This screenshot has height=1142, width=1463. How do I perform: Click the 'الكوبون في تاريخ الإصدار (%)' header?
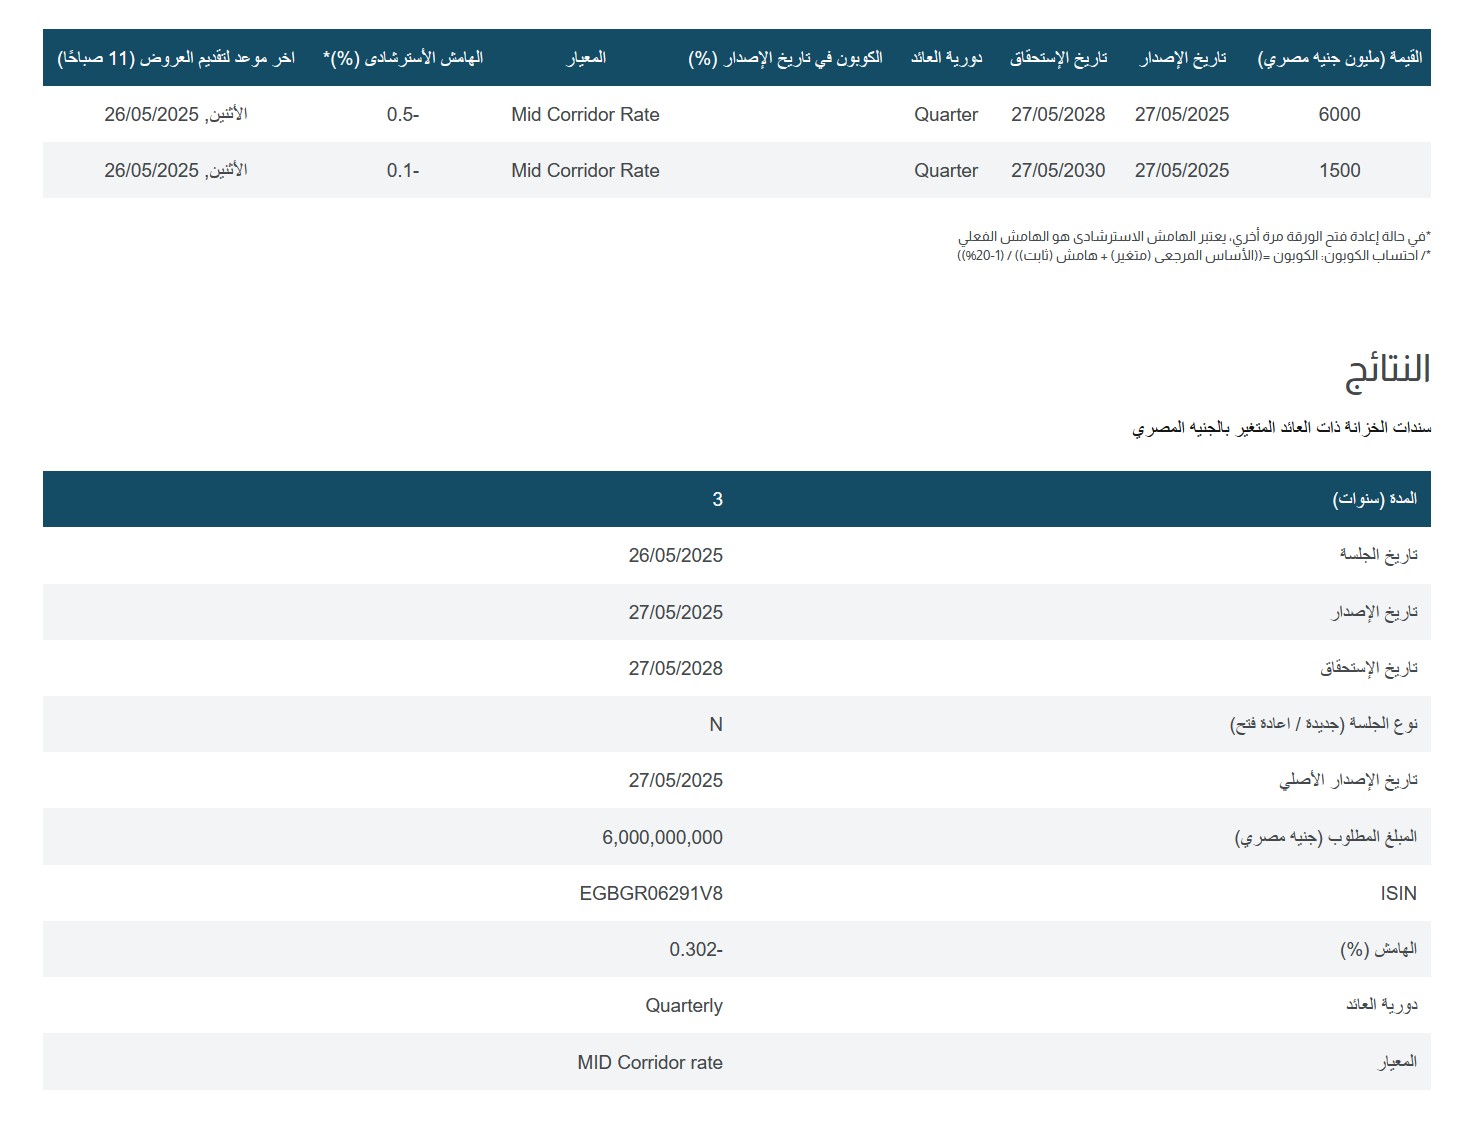coord(785,58)
